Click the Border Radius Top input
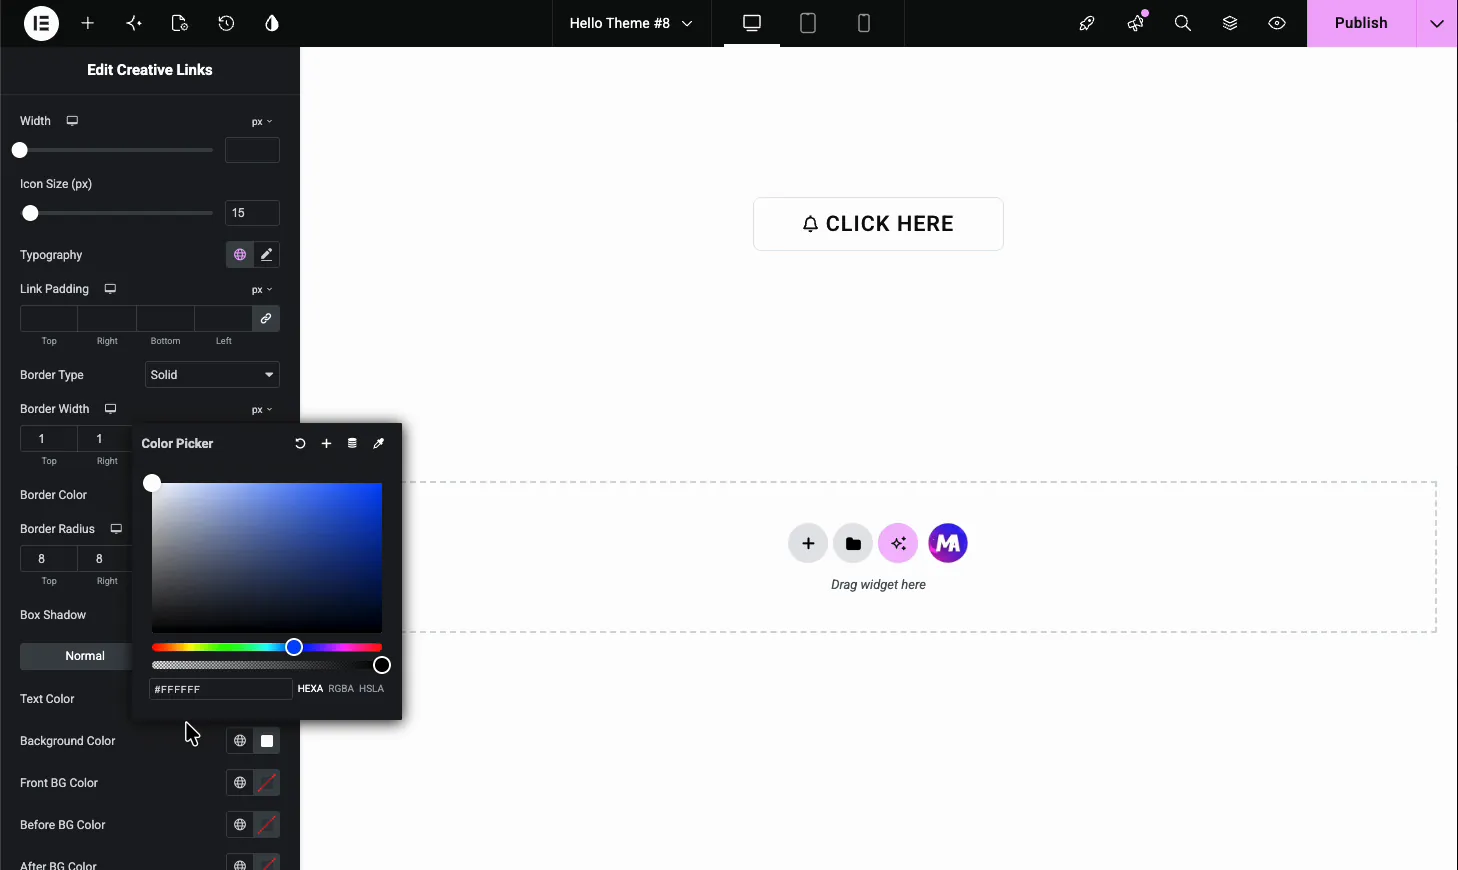Viewport: 1458px width, 870px height. click(x=49, y=559)
